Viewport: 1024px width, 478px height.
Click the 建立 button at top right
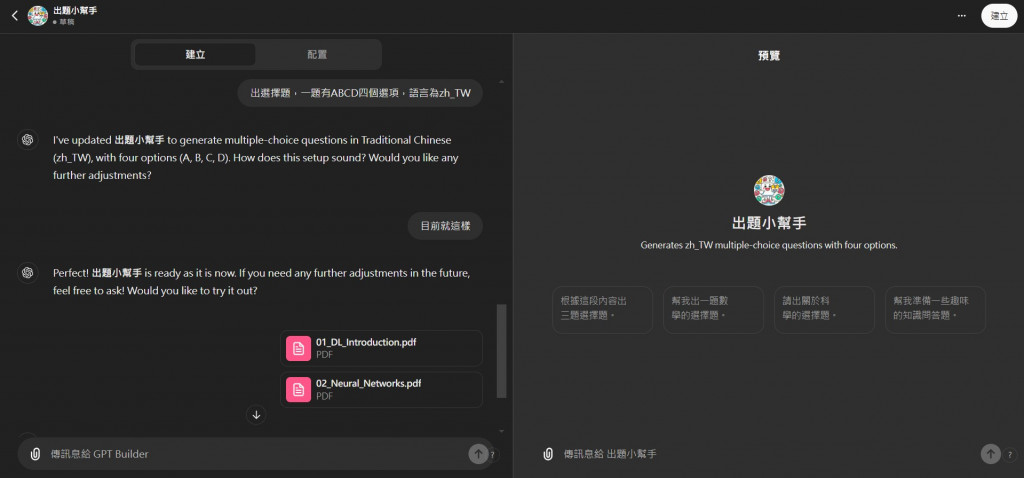pos(999,16)
